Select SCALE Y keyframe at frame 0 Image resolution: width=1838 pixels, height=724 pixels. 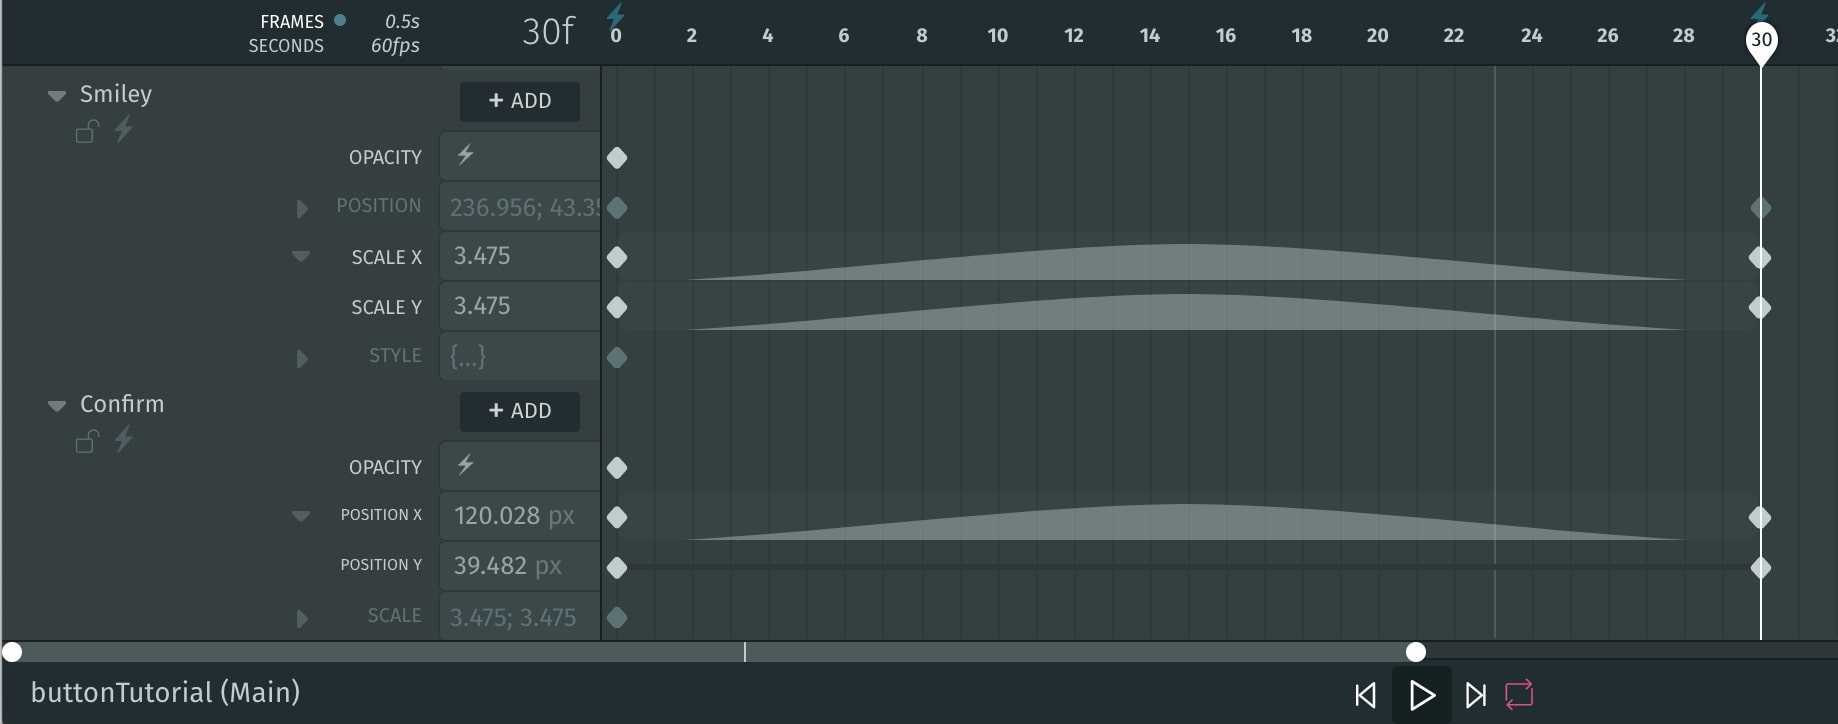click(617, 308)
